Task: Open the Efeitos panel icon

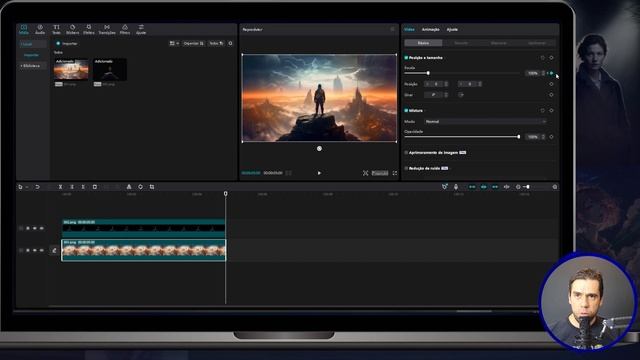Action: pos(89,29)
